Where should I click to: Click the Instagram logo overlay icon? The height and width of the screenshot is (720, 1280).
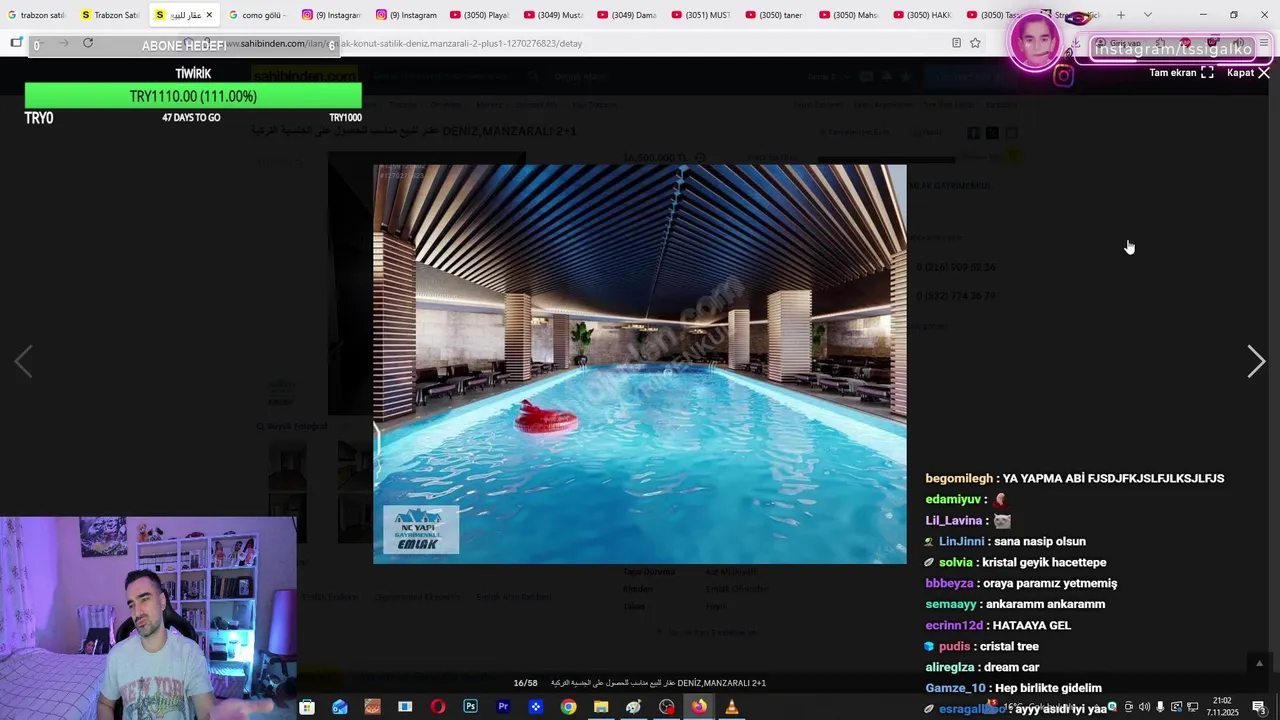click(1063, 76)
